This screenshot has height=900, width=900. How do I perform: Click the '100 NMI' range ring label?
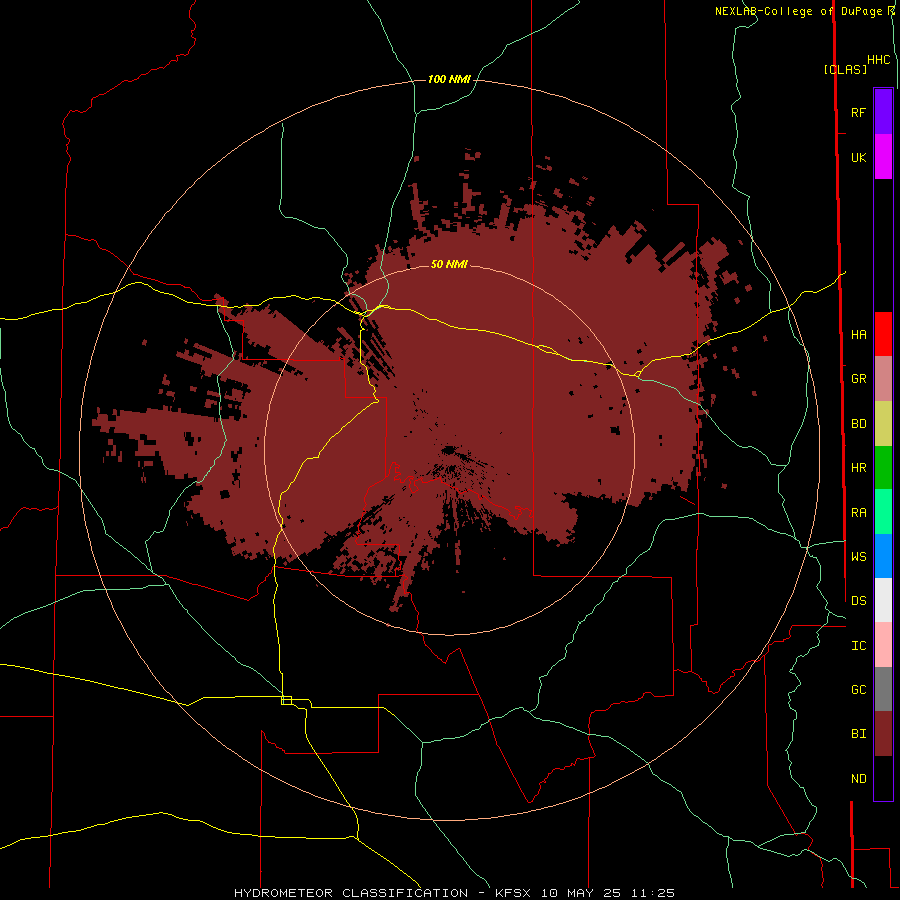(449, 79)
